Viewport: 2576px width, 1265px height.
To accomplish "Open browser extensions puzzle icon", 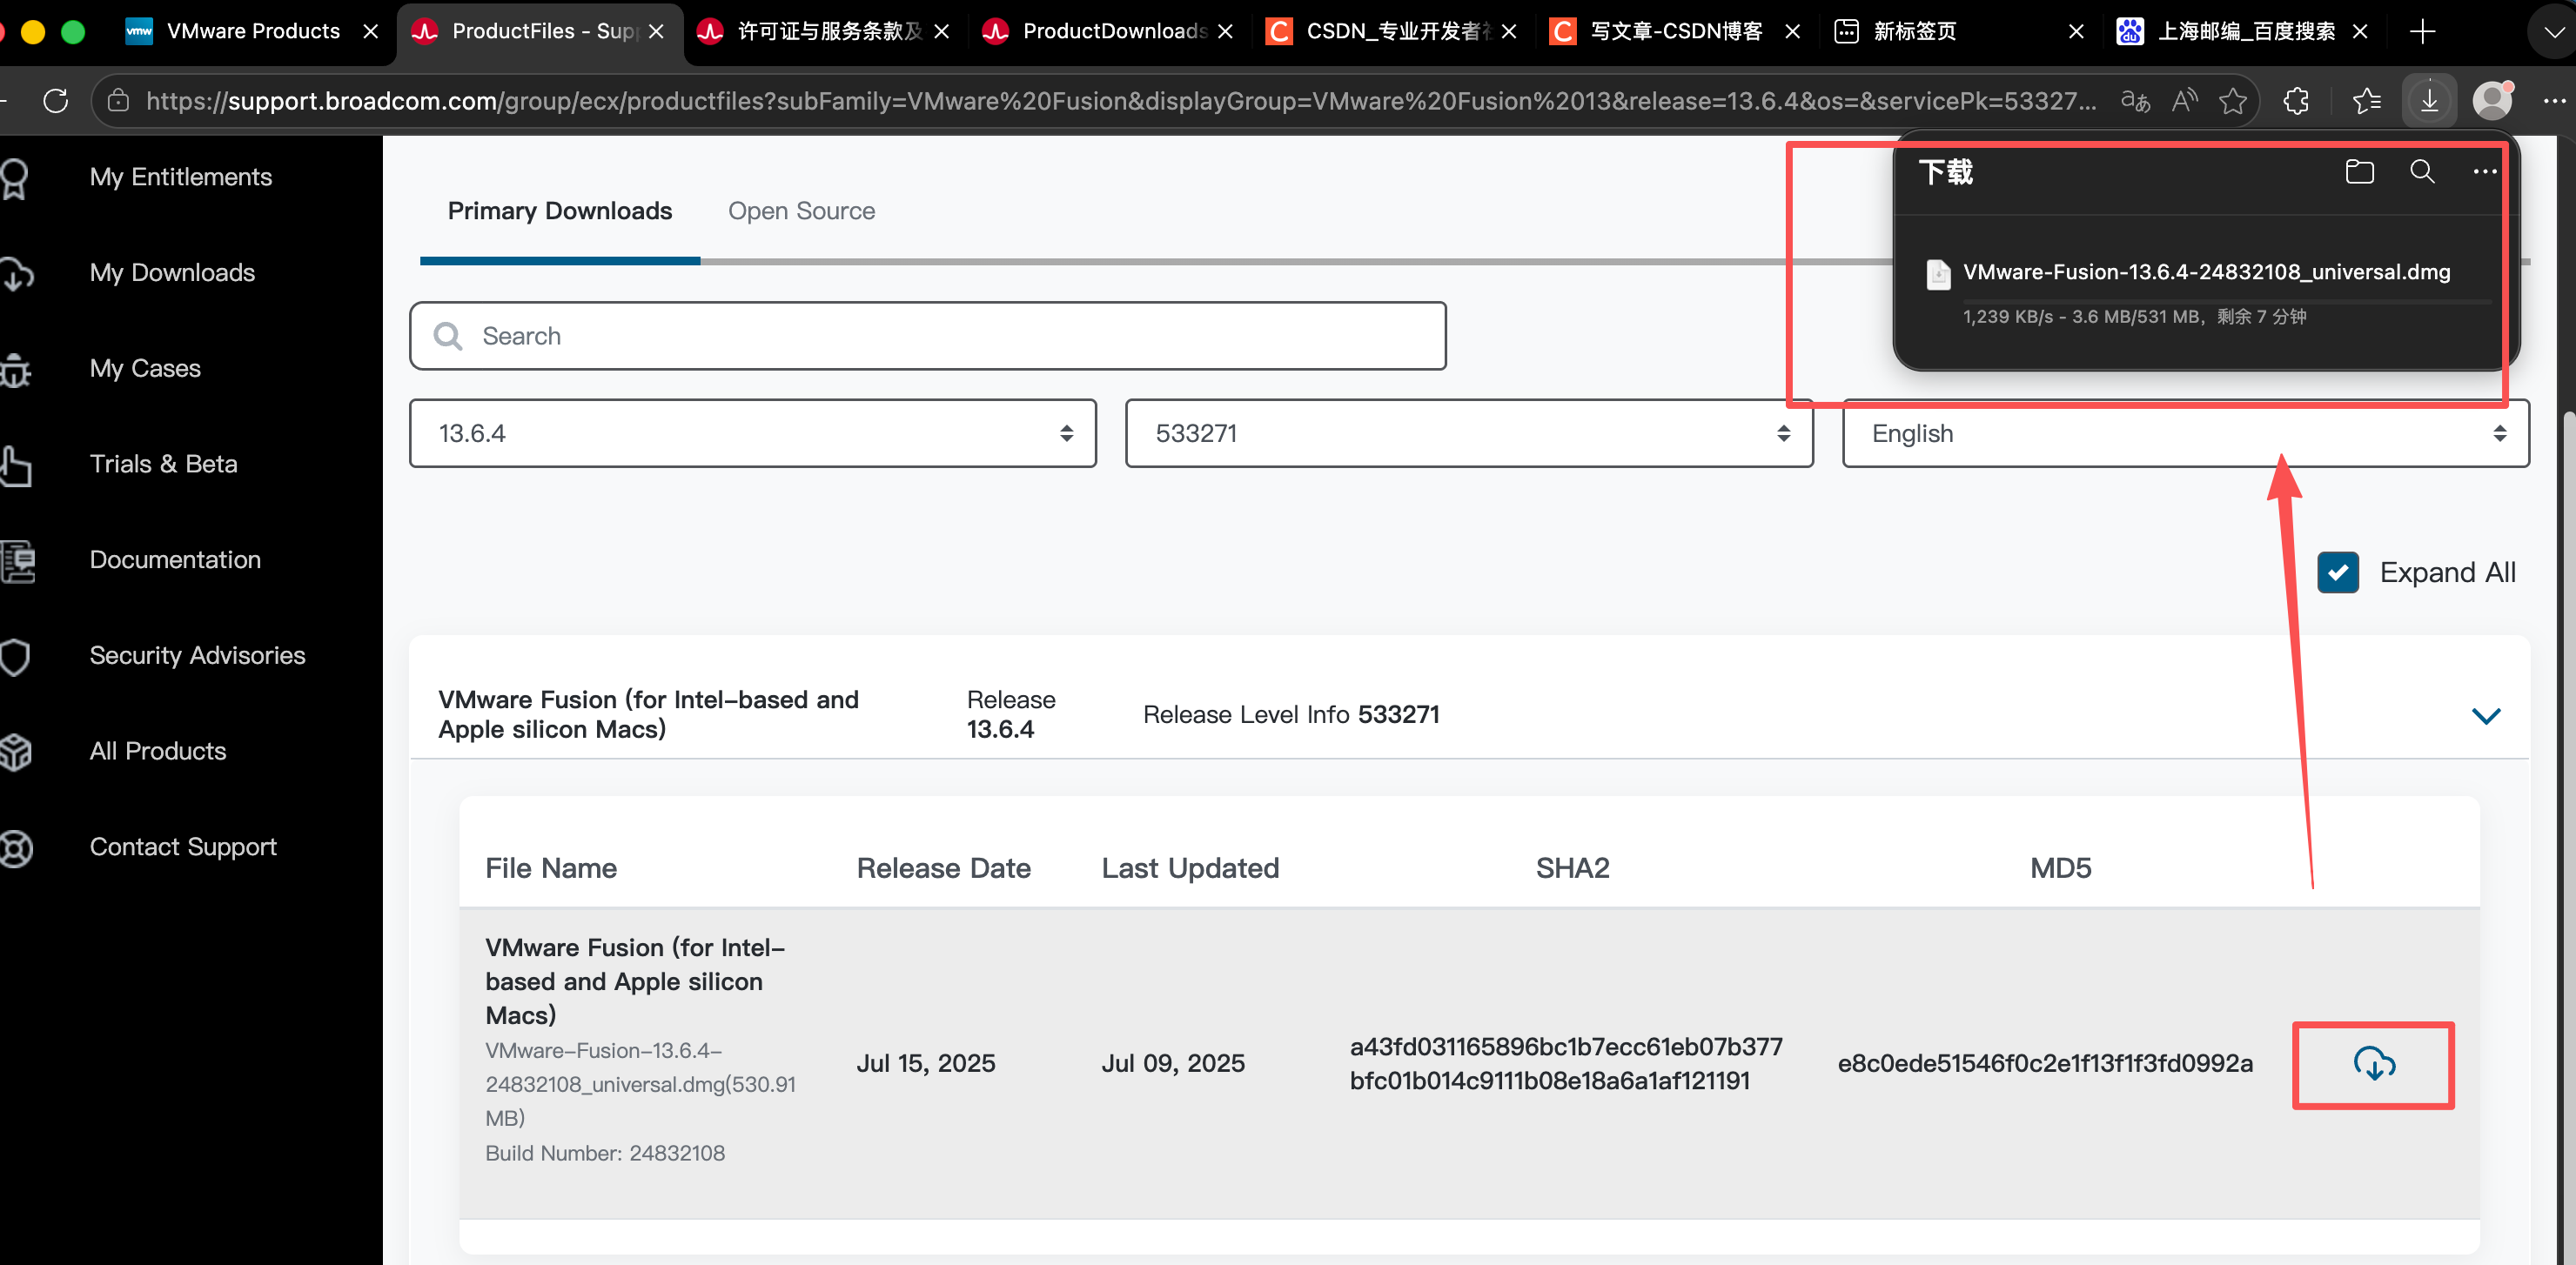I will coord(2297,100).
